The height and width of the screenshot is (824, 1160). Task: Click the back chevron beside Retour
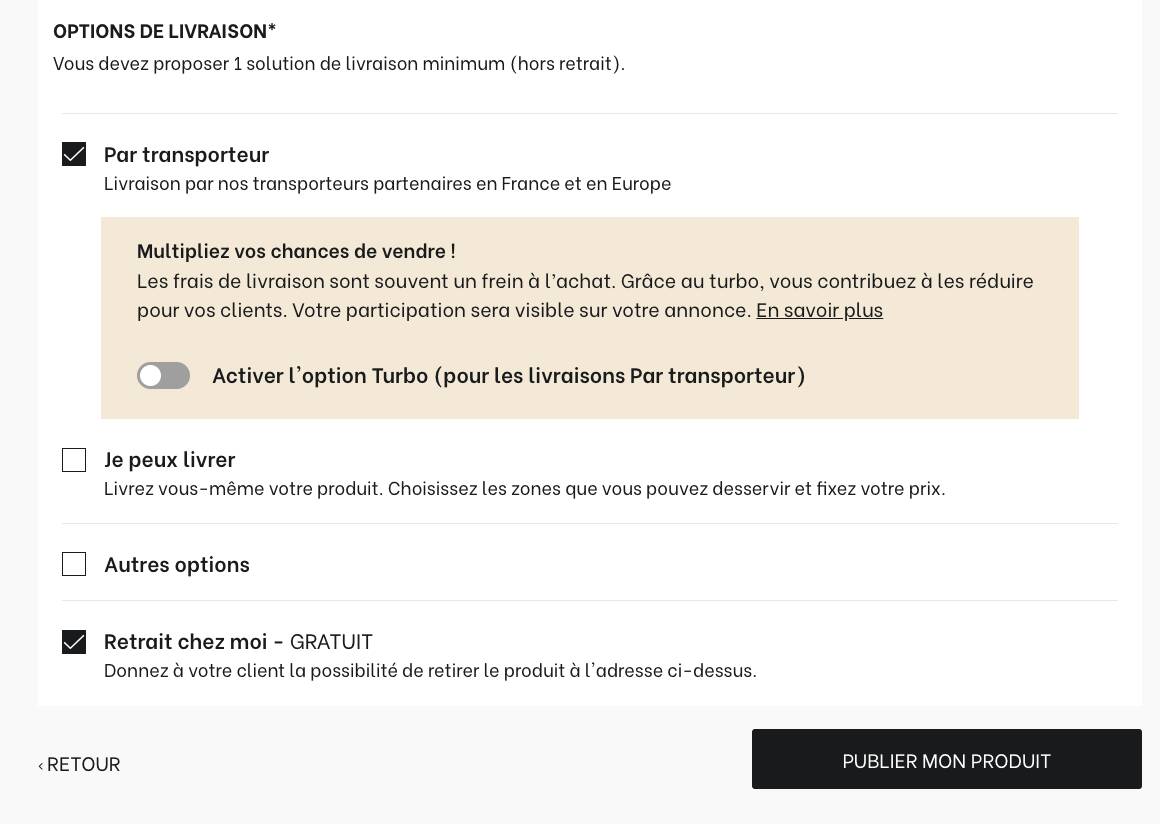pyautogui.click(x=41, y=765)
